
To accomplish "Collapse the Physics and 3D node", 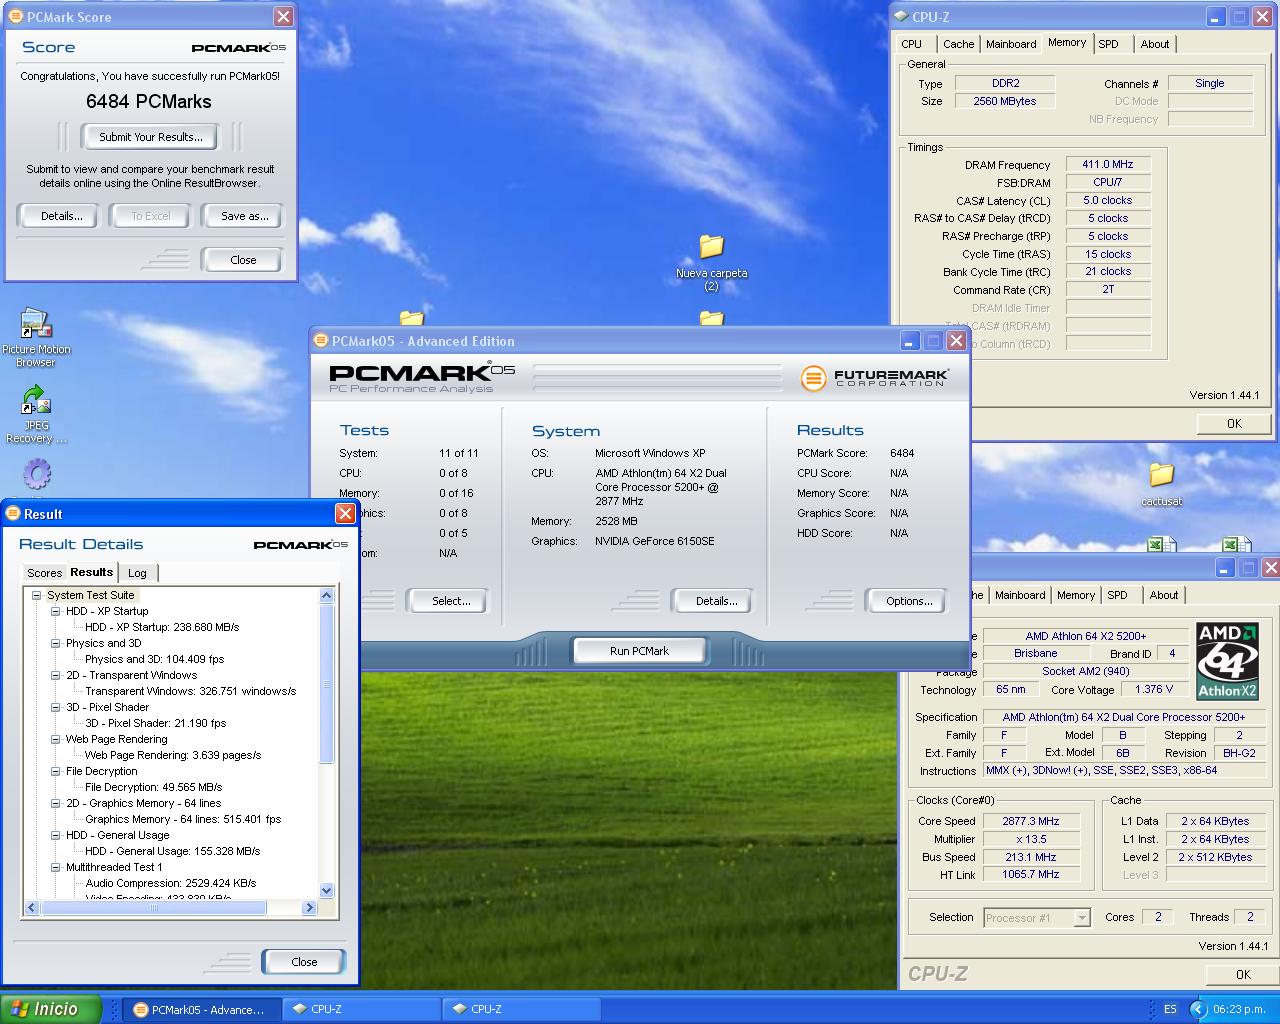I will 56,643.
